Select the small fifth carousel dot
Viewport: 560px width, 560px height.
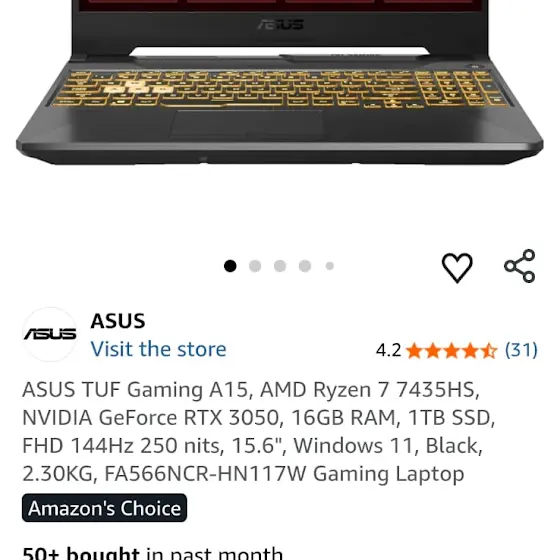point(330,266)
